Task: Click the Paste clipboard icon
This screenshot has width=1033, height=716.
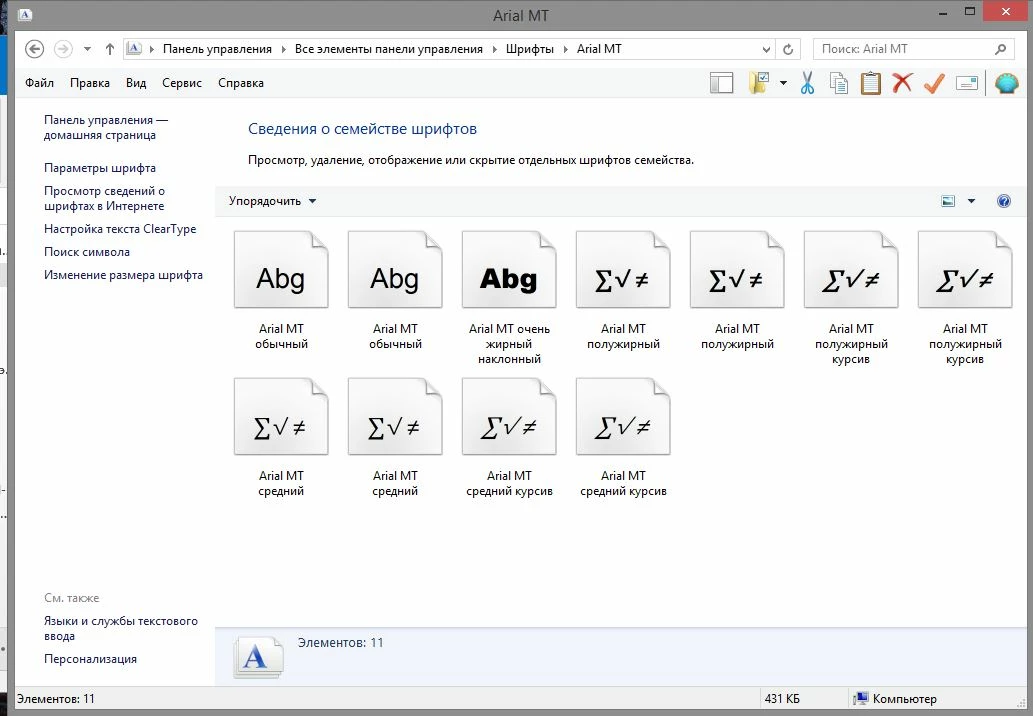Action: click(x=870, y=83)
